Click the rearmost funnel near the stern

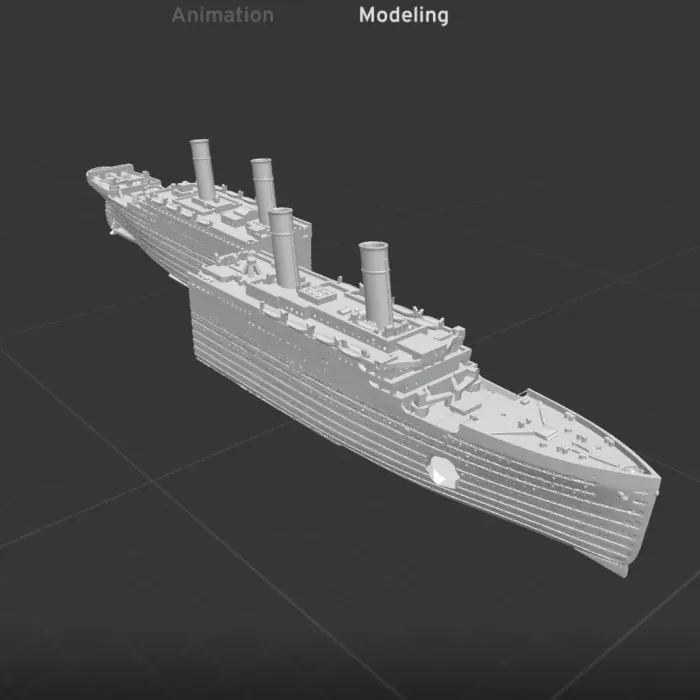tap(204, 170)
